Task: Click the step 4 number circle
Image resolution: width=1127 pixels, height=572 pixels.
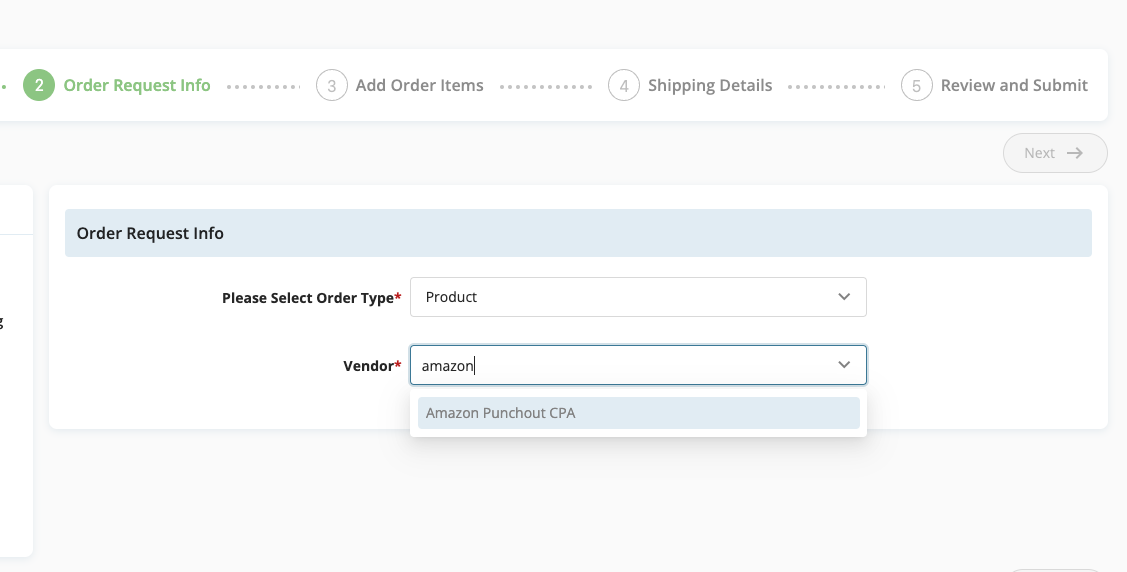Action: coord(624,86)
